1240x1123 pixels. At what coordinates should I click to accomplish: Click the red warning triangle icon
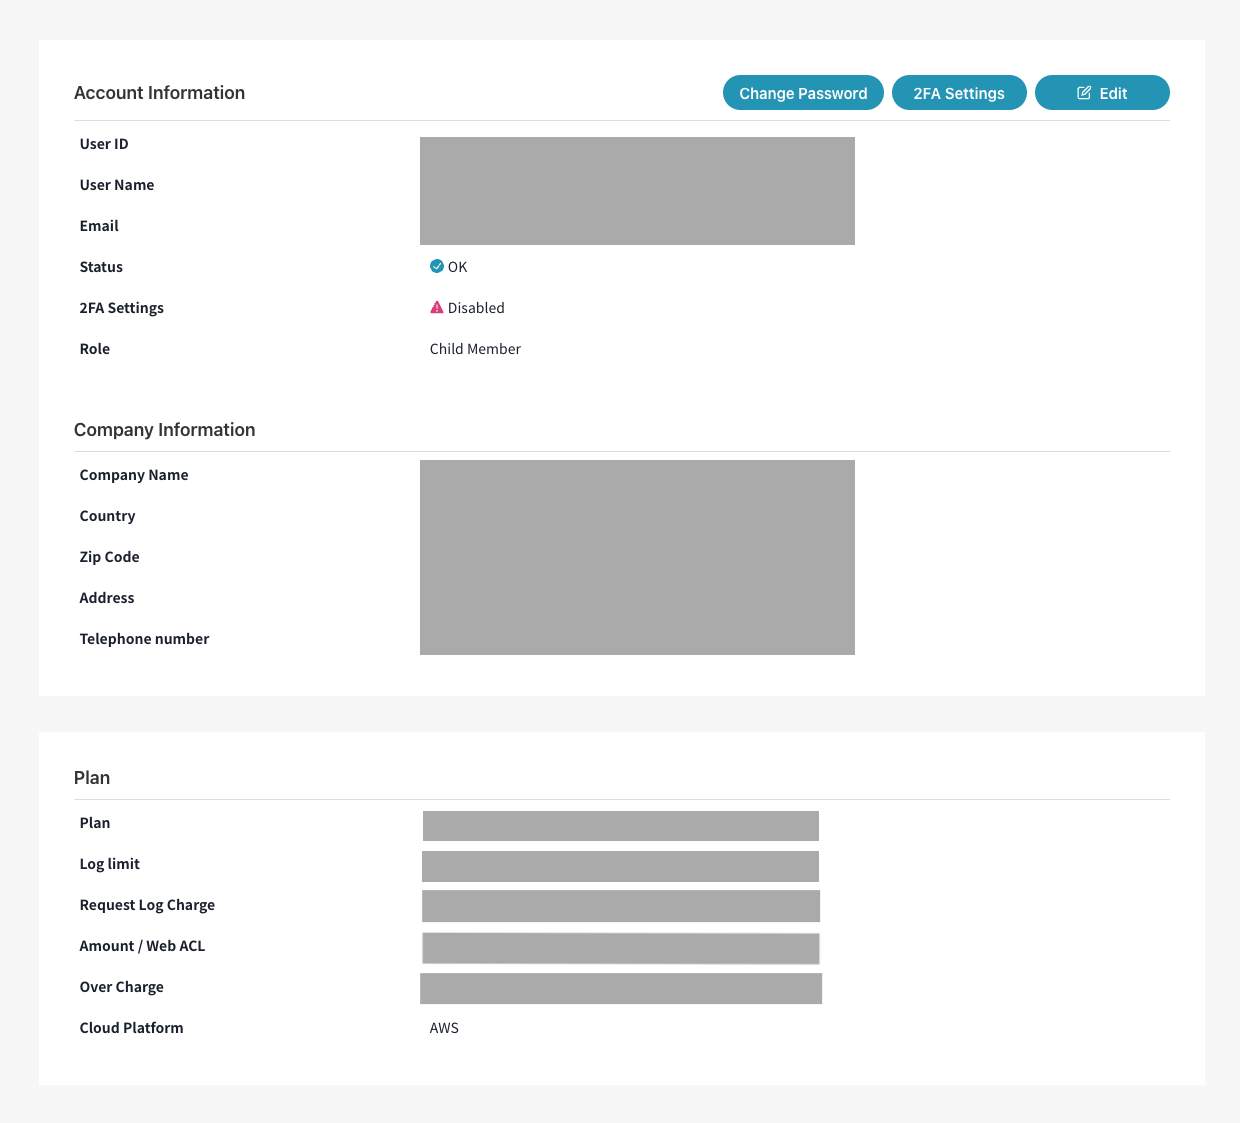[437, 307]
